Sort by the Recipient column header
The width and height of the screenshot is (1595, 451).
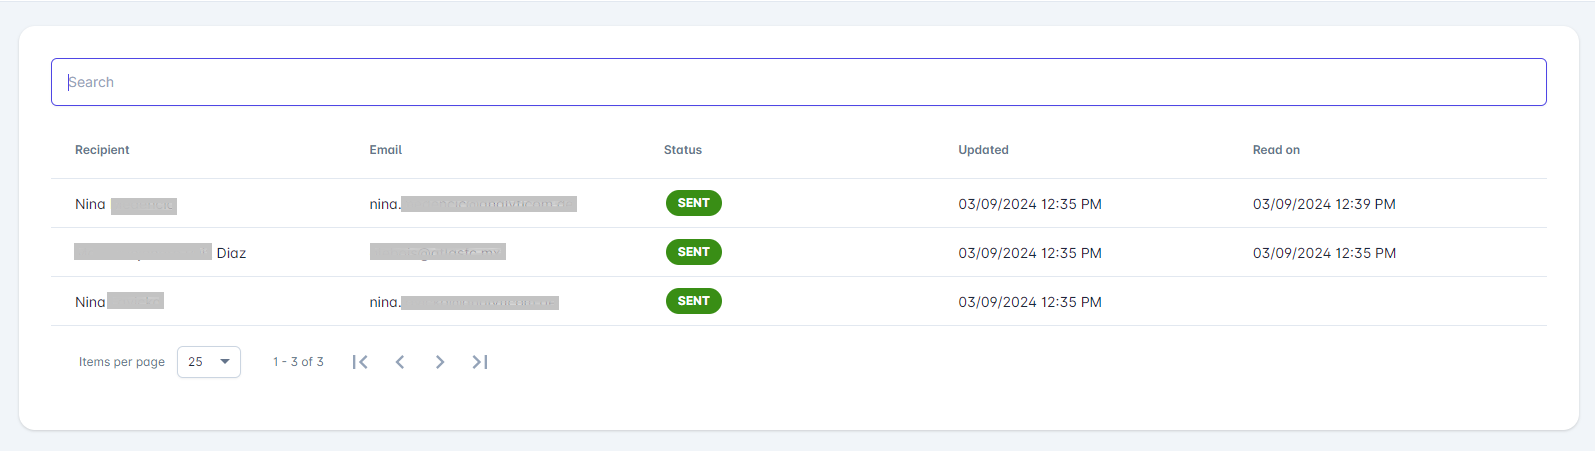(x=102, y=150)
